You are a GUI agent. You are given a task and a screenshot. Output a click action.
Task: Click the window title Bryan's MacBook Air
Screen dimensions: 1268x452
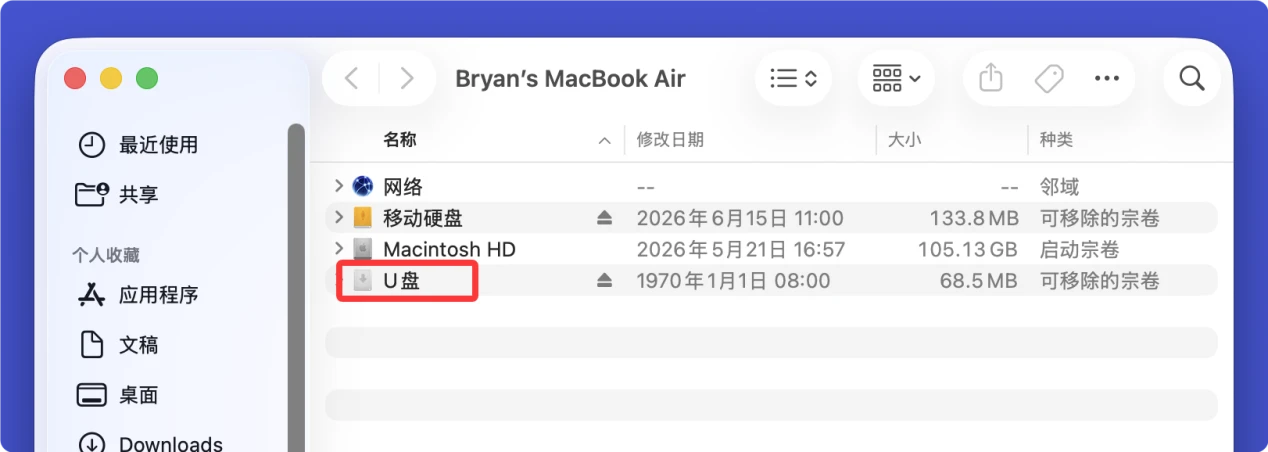(570, 79)
